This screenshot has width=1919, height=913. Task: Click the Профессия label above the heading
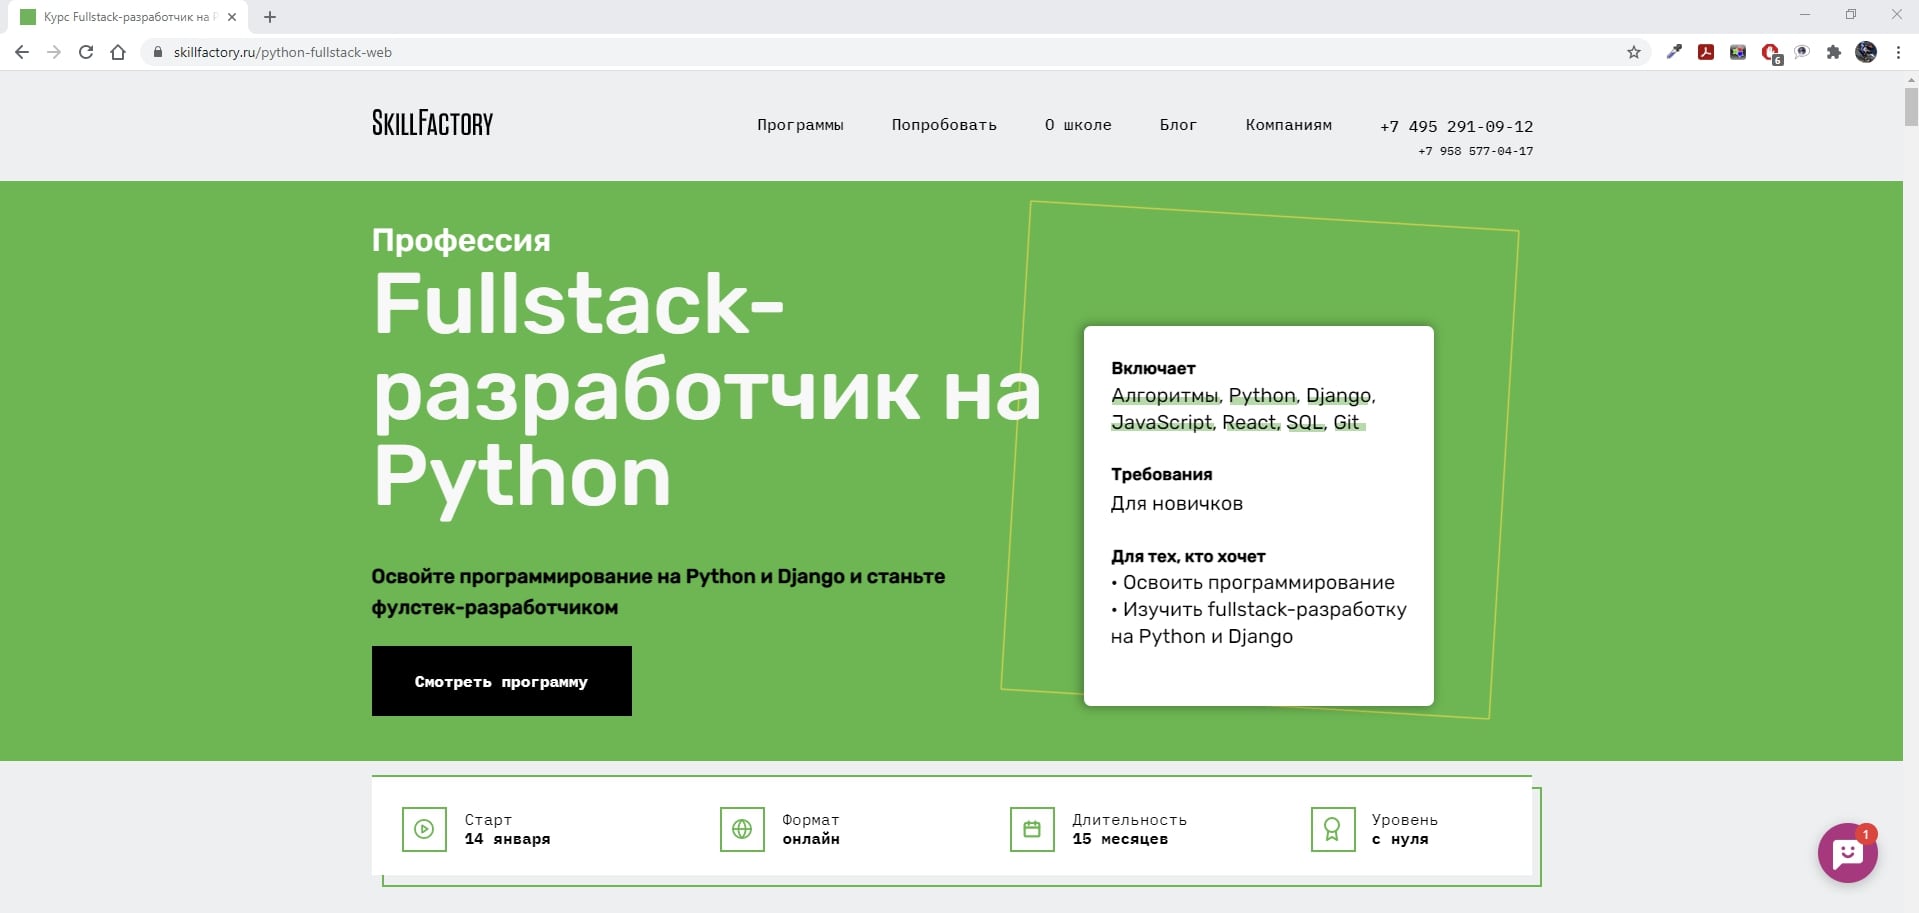point(461,240)
